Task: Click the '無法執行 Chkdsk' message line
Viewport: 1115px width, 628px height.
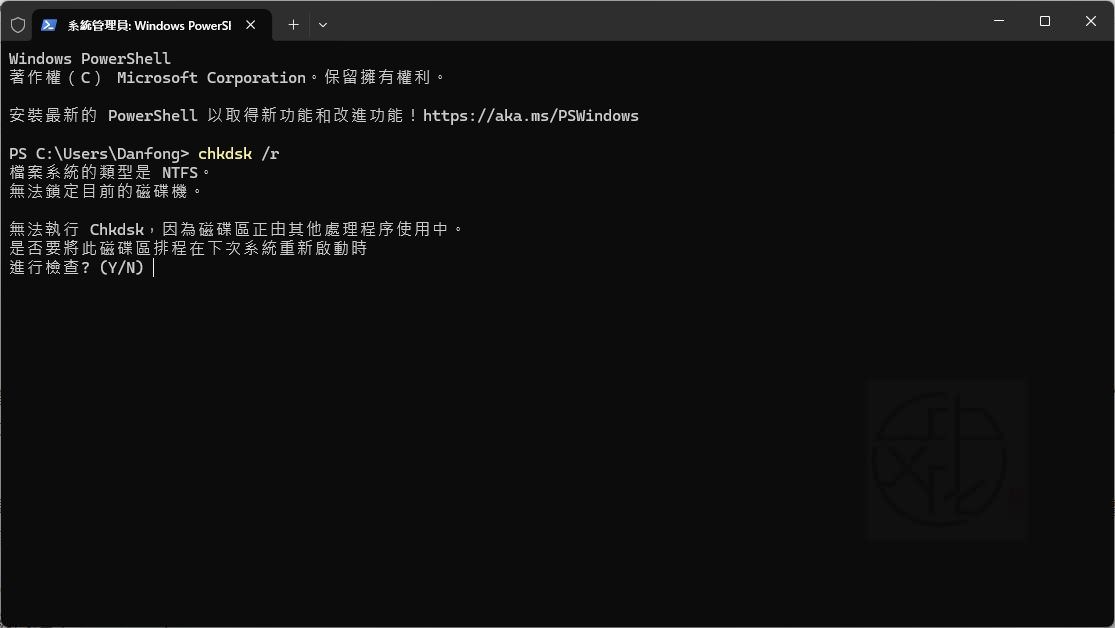Action: [x=236, y=230]
